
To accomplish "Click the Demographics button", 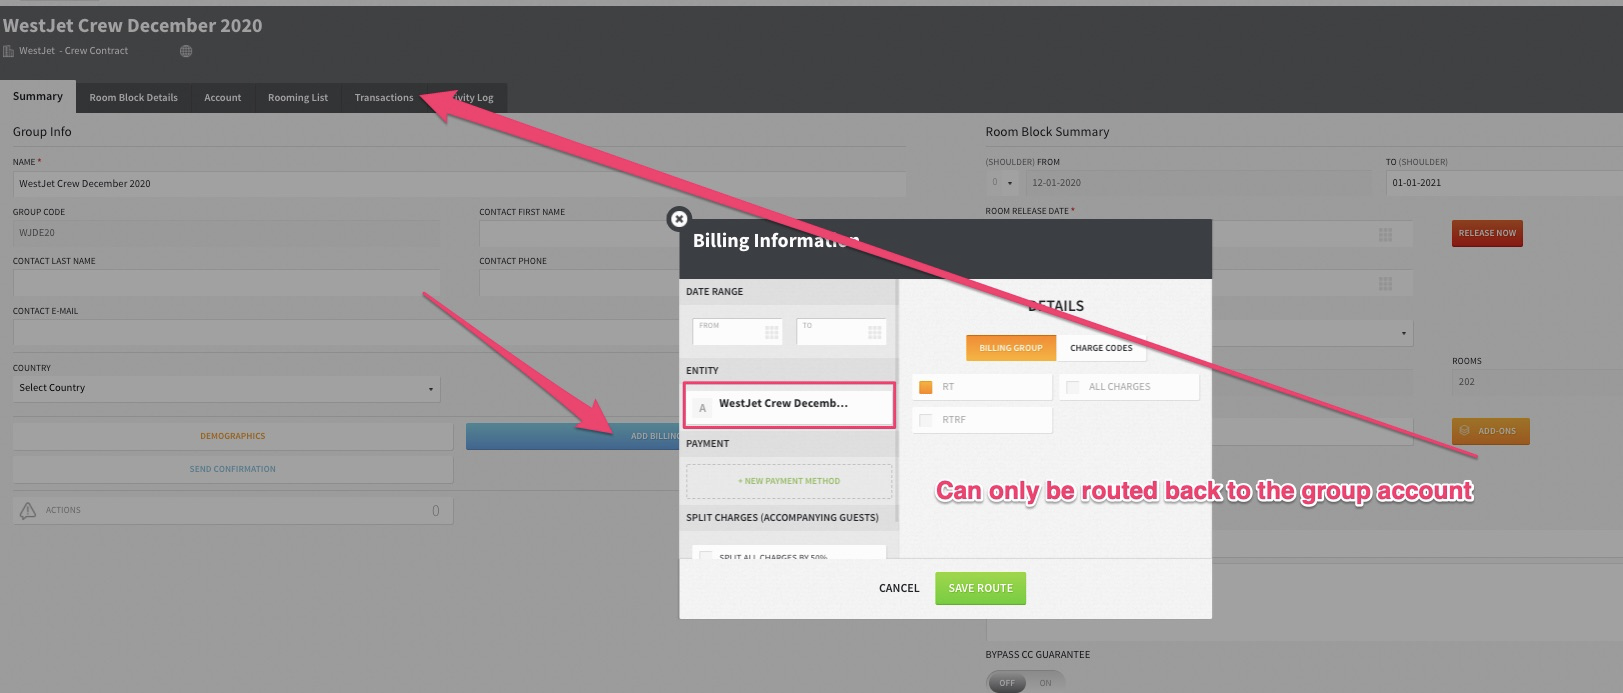I will pyautogui.click(x=233, y=436).
